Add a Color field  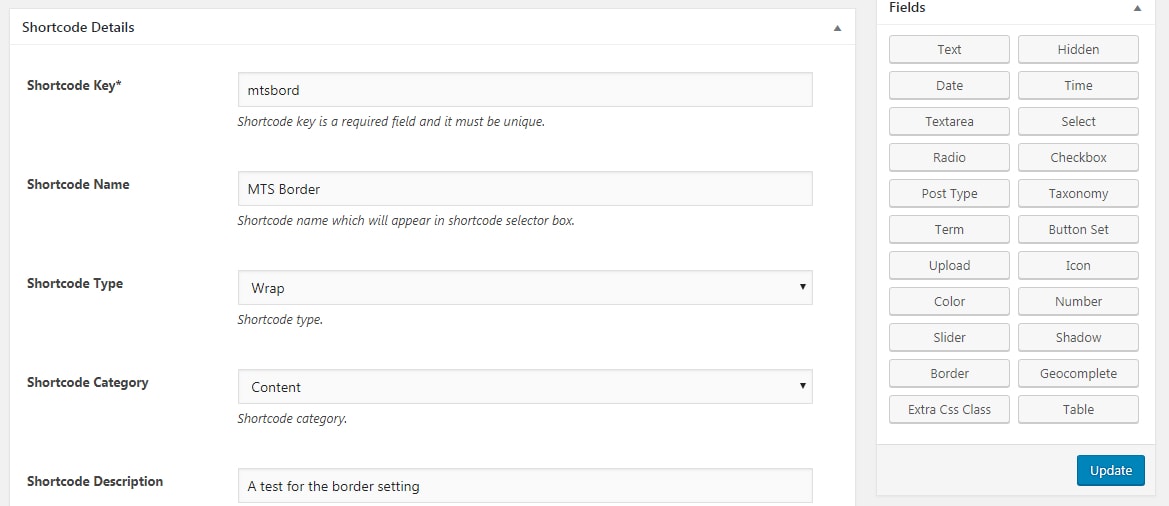coord(949,302)
